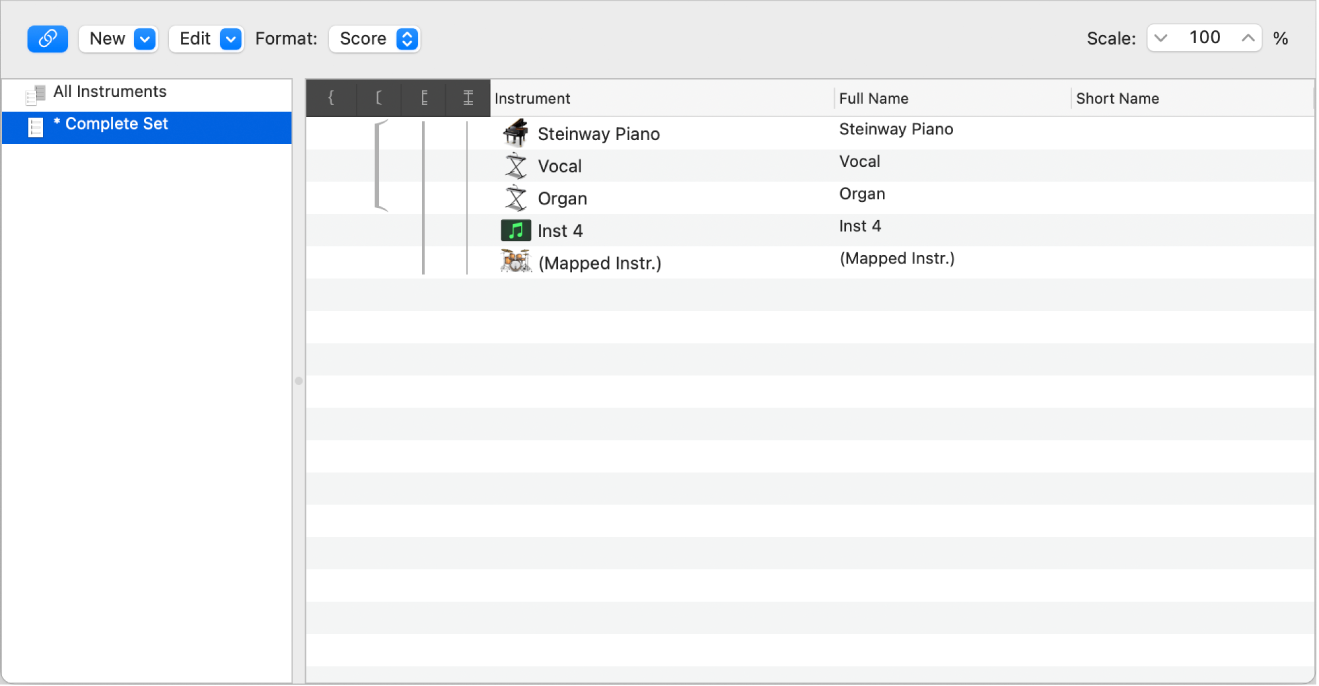The width and height of the screenshot is (1319, 686).
Task: Click the Organ instrument icon
Action: pyautogui.click(x=515, y=197)
